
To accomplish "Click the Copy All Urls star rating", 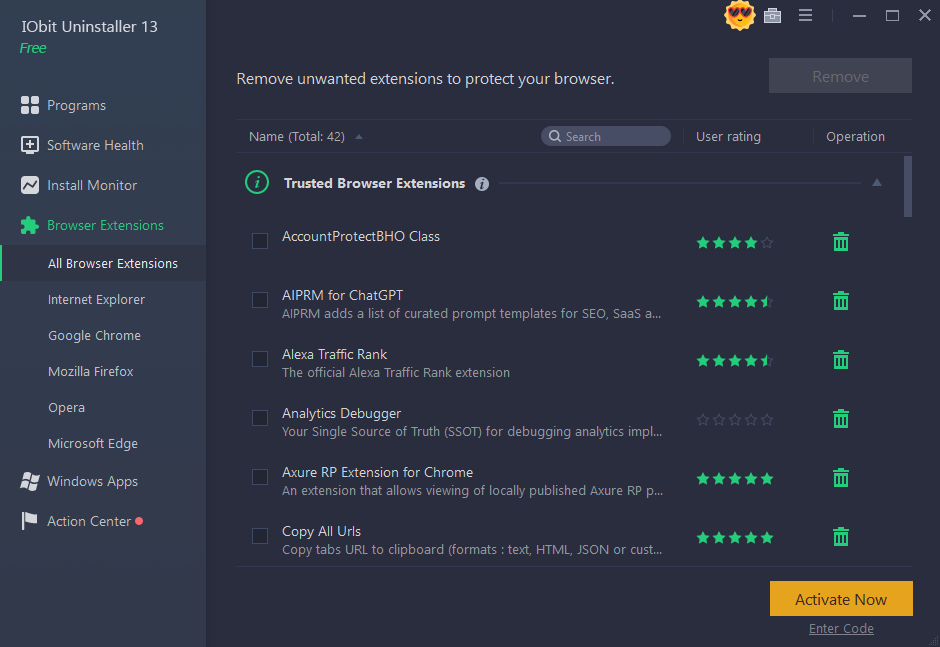I will coord(734,538).
